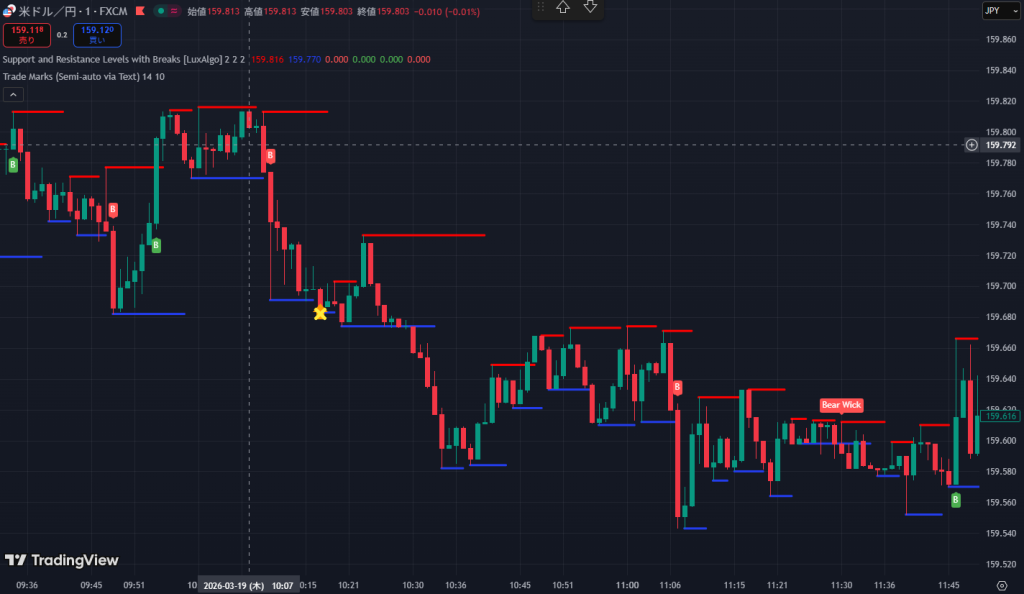Click the blue buy button 159.120
The width and height of the screenshot is (1024, 594).
pos(97,36)
